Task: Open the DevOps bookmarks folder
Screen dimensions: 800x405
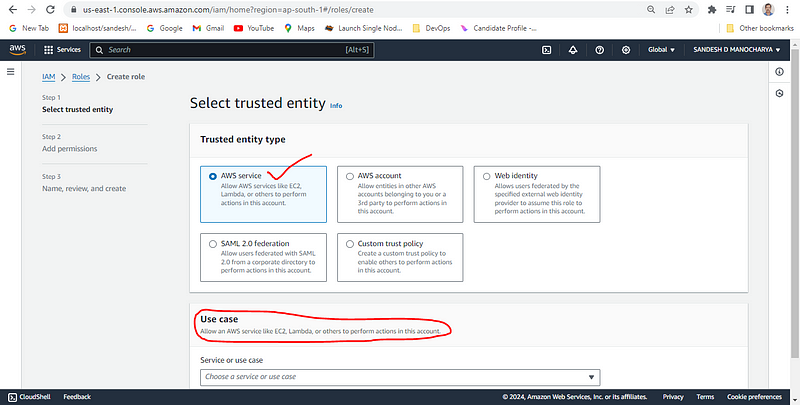Action: (431, 29)
